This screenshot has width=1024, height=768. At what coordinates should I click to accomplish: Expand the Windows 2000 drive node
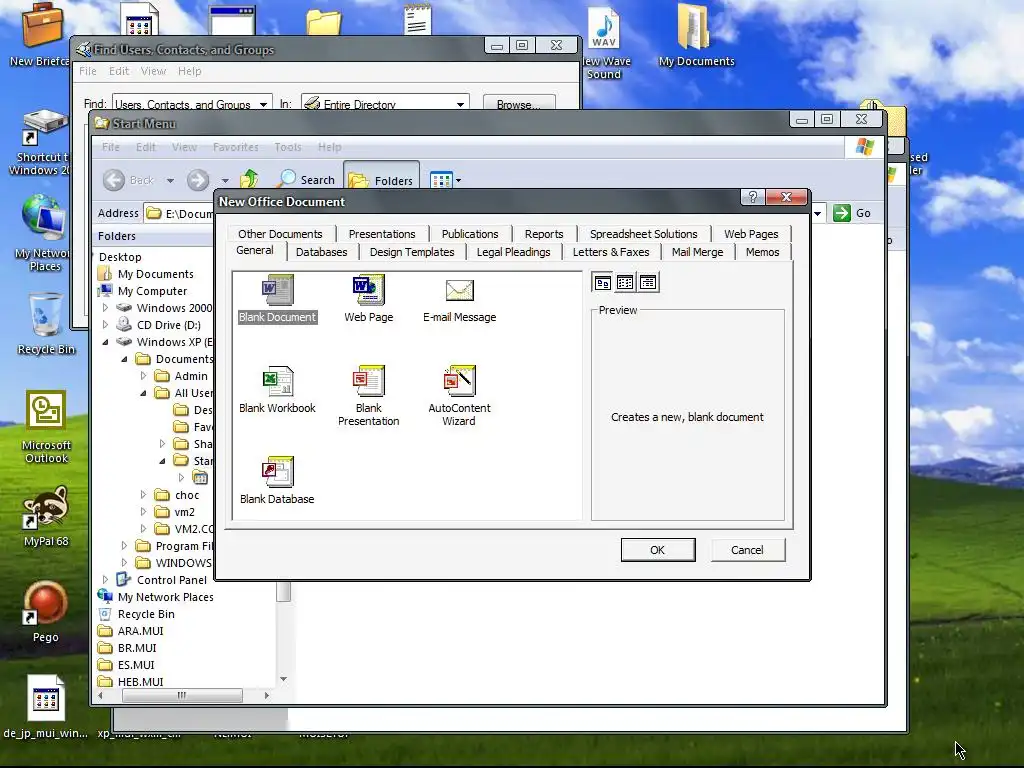coord(106,308)
